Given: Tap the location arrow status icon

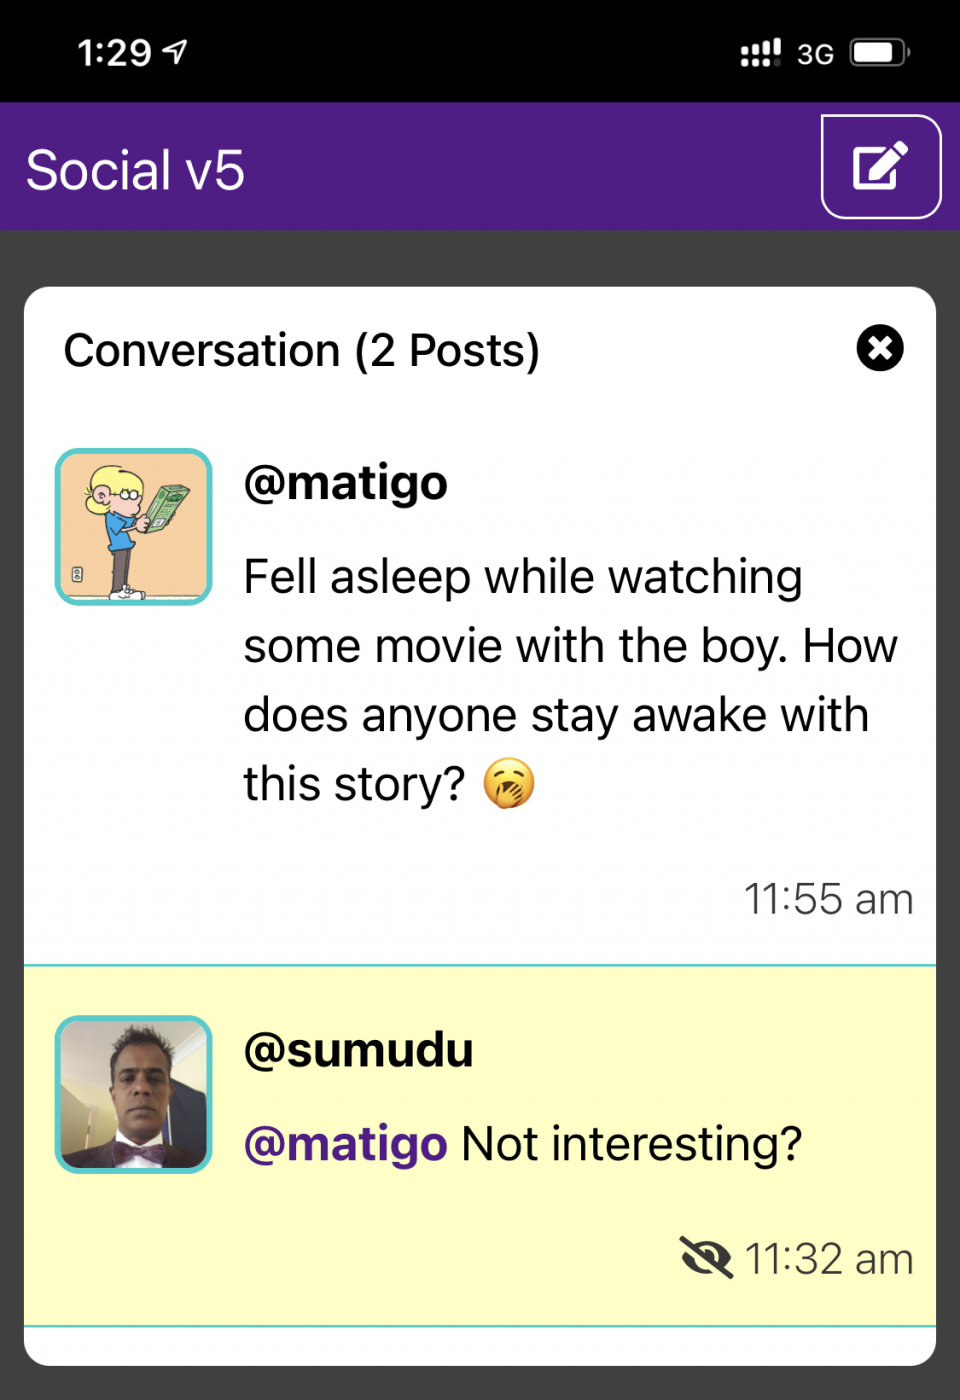Looking at the screenshot, I should 175,51.
